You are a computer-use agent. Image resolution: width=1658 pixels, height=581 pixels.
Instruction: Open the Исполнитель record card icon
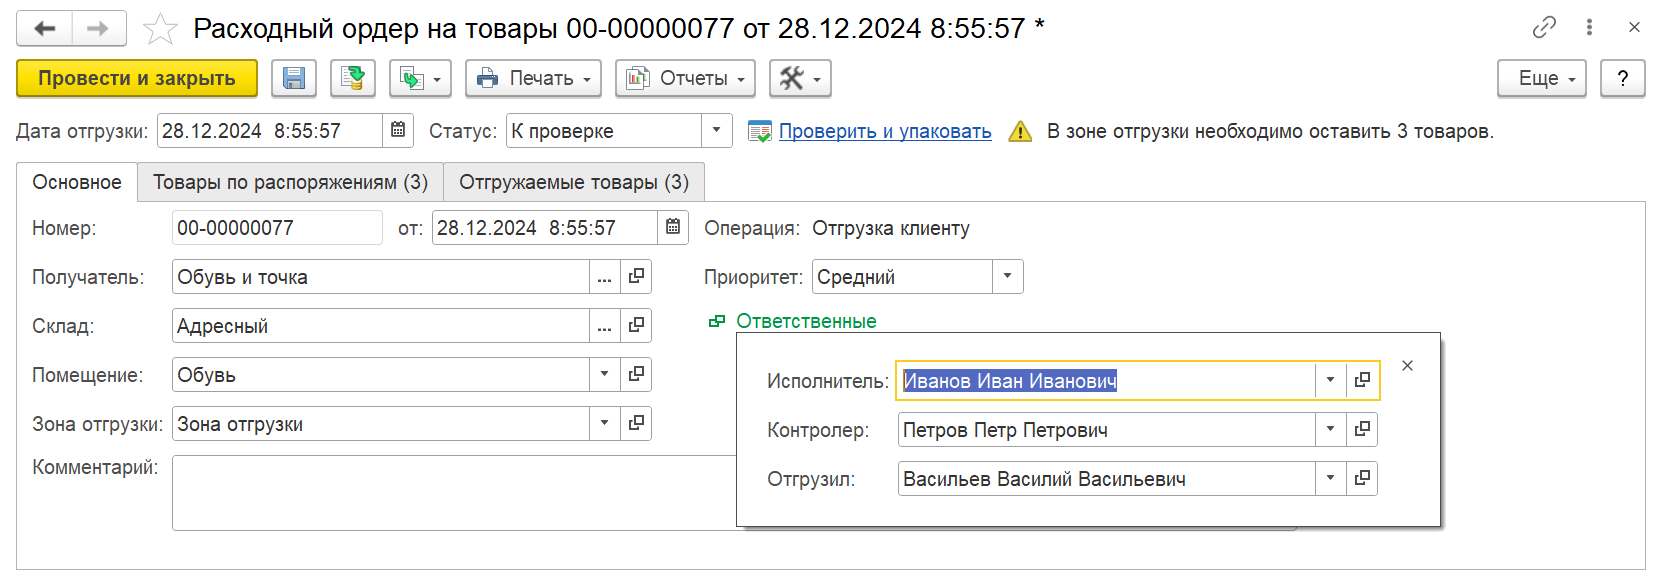pos(1362,381)
